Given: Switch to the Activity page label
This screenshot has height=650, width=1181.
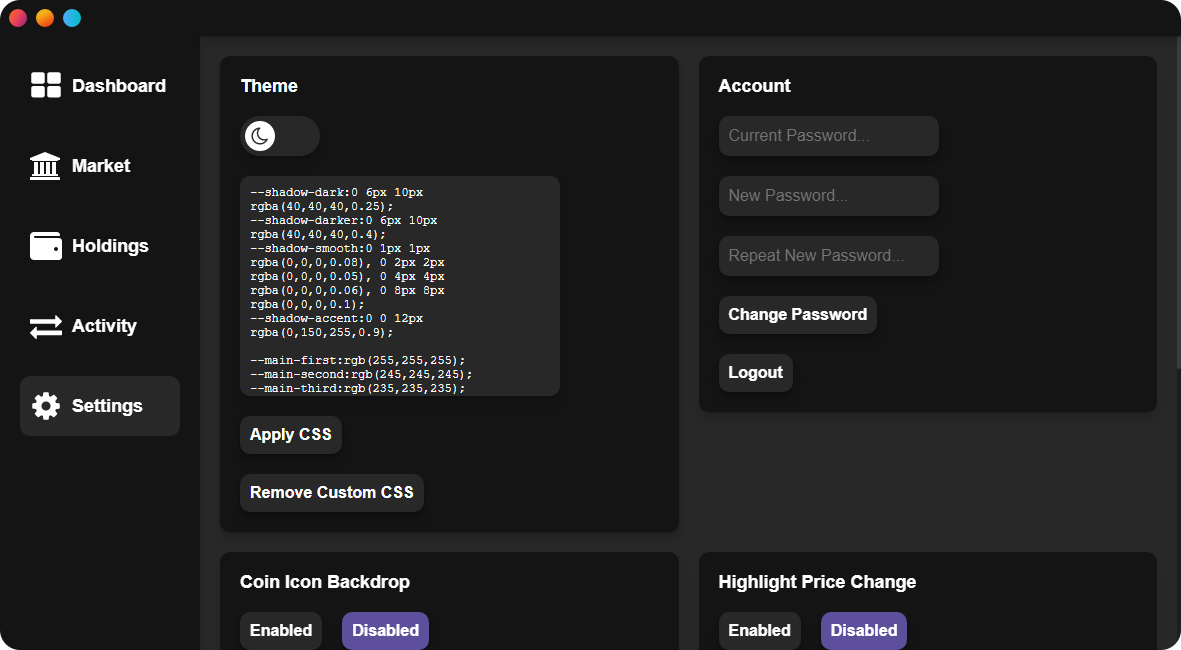Looking at the screenshot, I should [104, 326].
